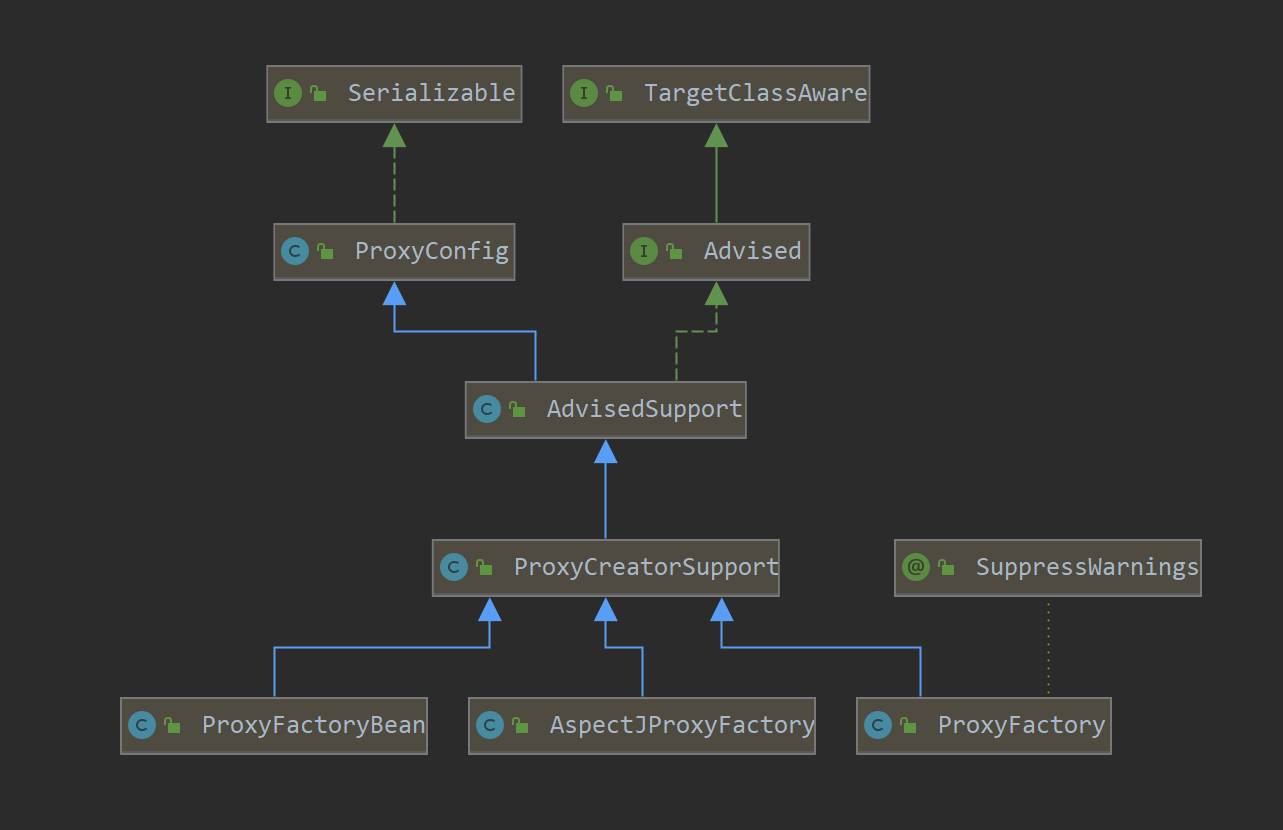Click the class icon on AspectJProxyFactory
This screenshot has height=830, width=1283.
pos(490,725)
